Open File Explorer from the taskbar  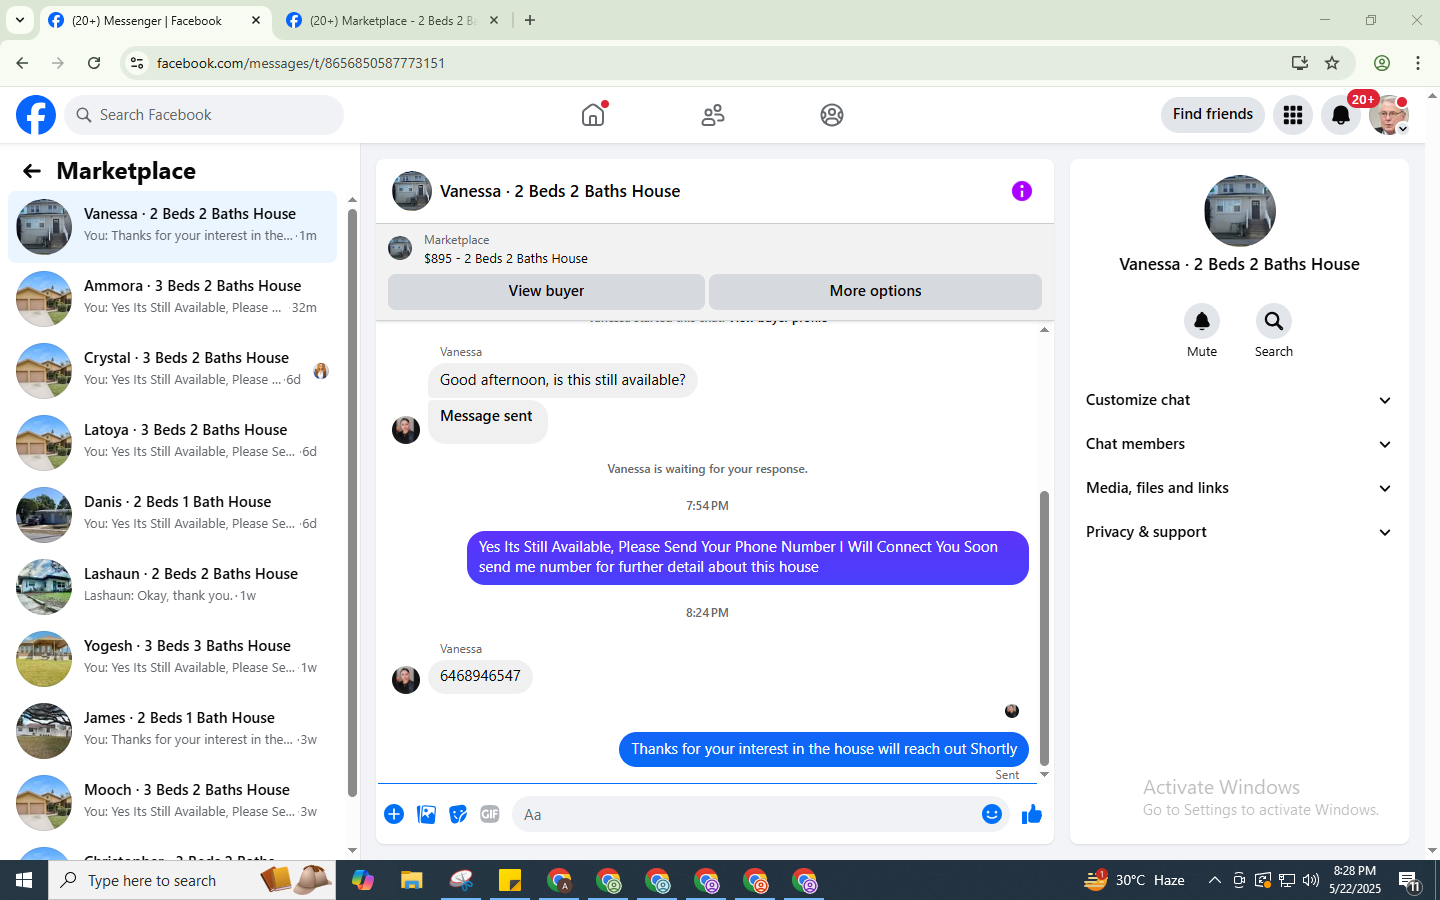(x=412, y=880)
